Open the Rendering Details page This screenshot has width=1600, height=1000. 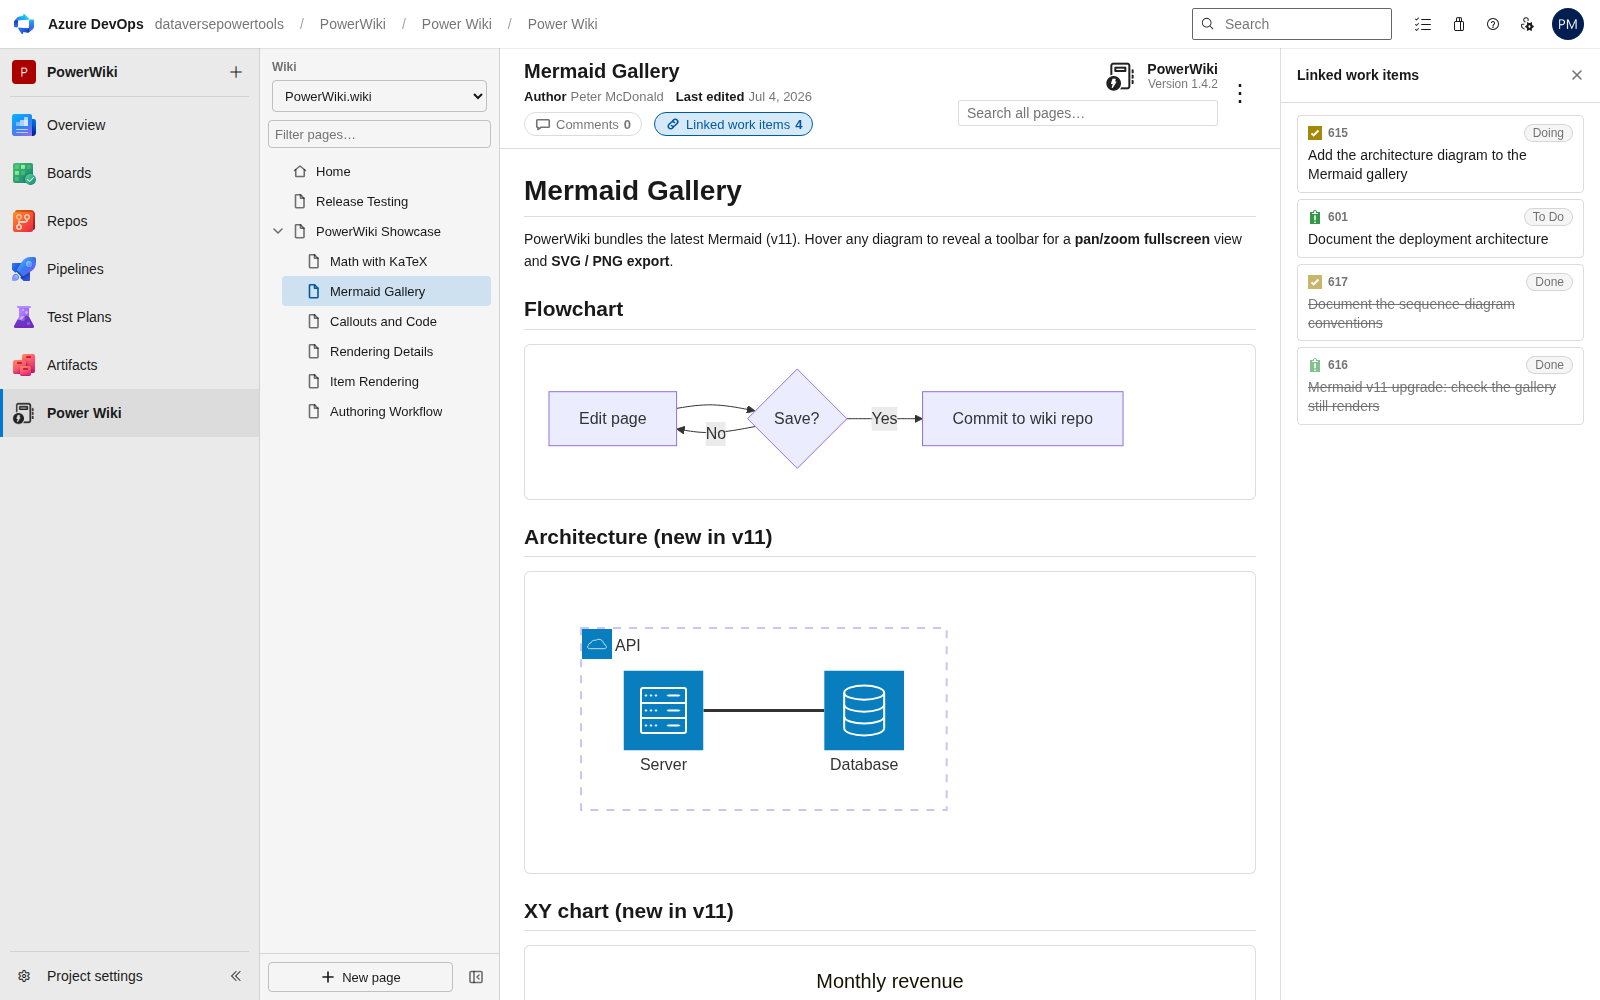coord(386,351)
